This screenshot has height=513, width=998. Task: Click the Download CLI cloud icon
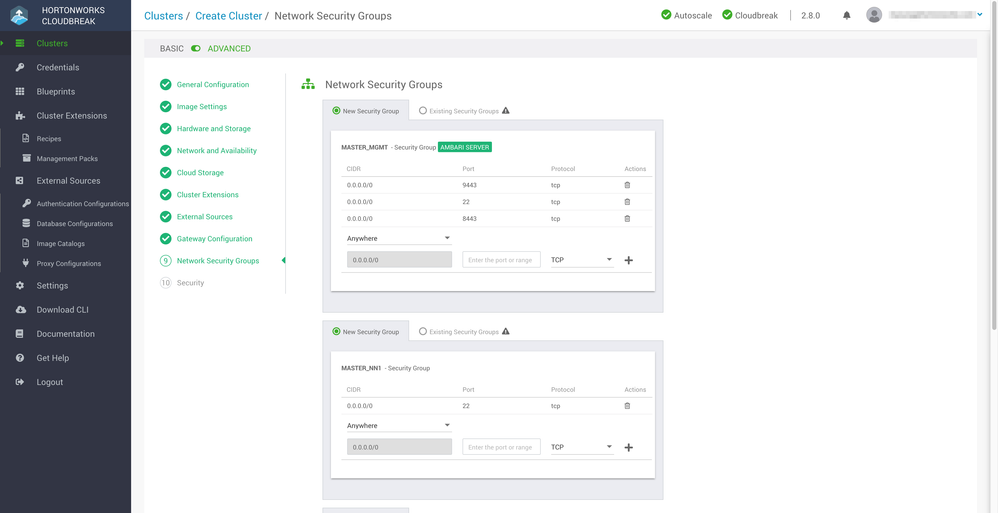click(20, 310)
